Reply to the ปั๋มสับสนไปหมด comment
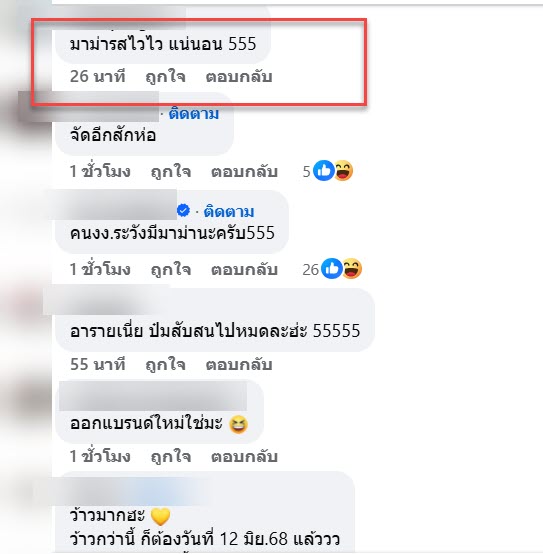The height and width of the screenshot is (554, 543). click(239, 365)
